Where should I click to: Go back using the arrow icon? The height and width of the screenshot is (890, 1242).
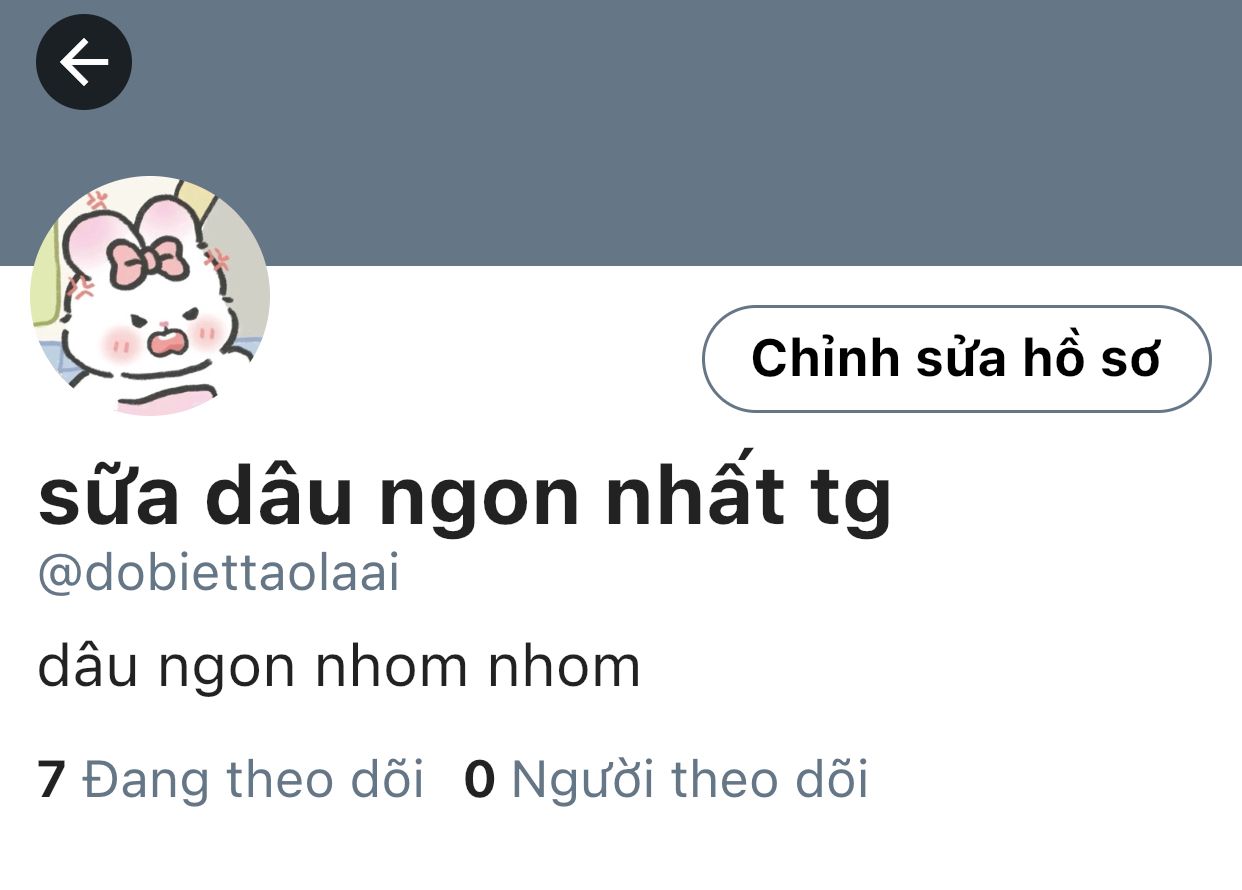coord(84,63)
